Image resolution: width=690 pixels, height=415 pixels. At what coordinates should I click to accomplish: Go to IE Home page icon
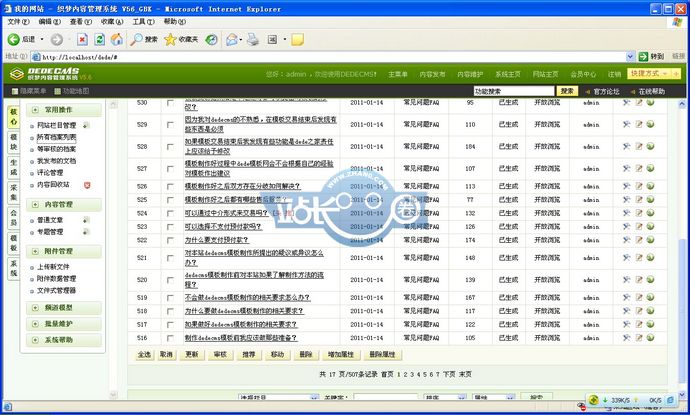[117, 40]
